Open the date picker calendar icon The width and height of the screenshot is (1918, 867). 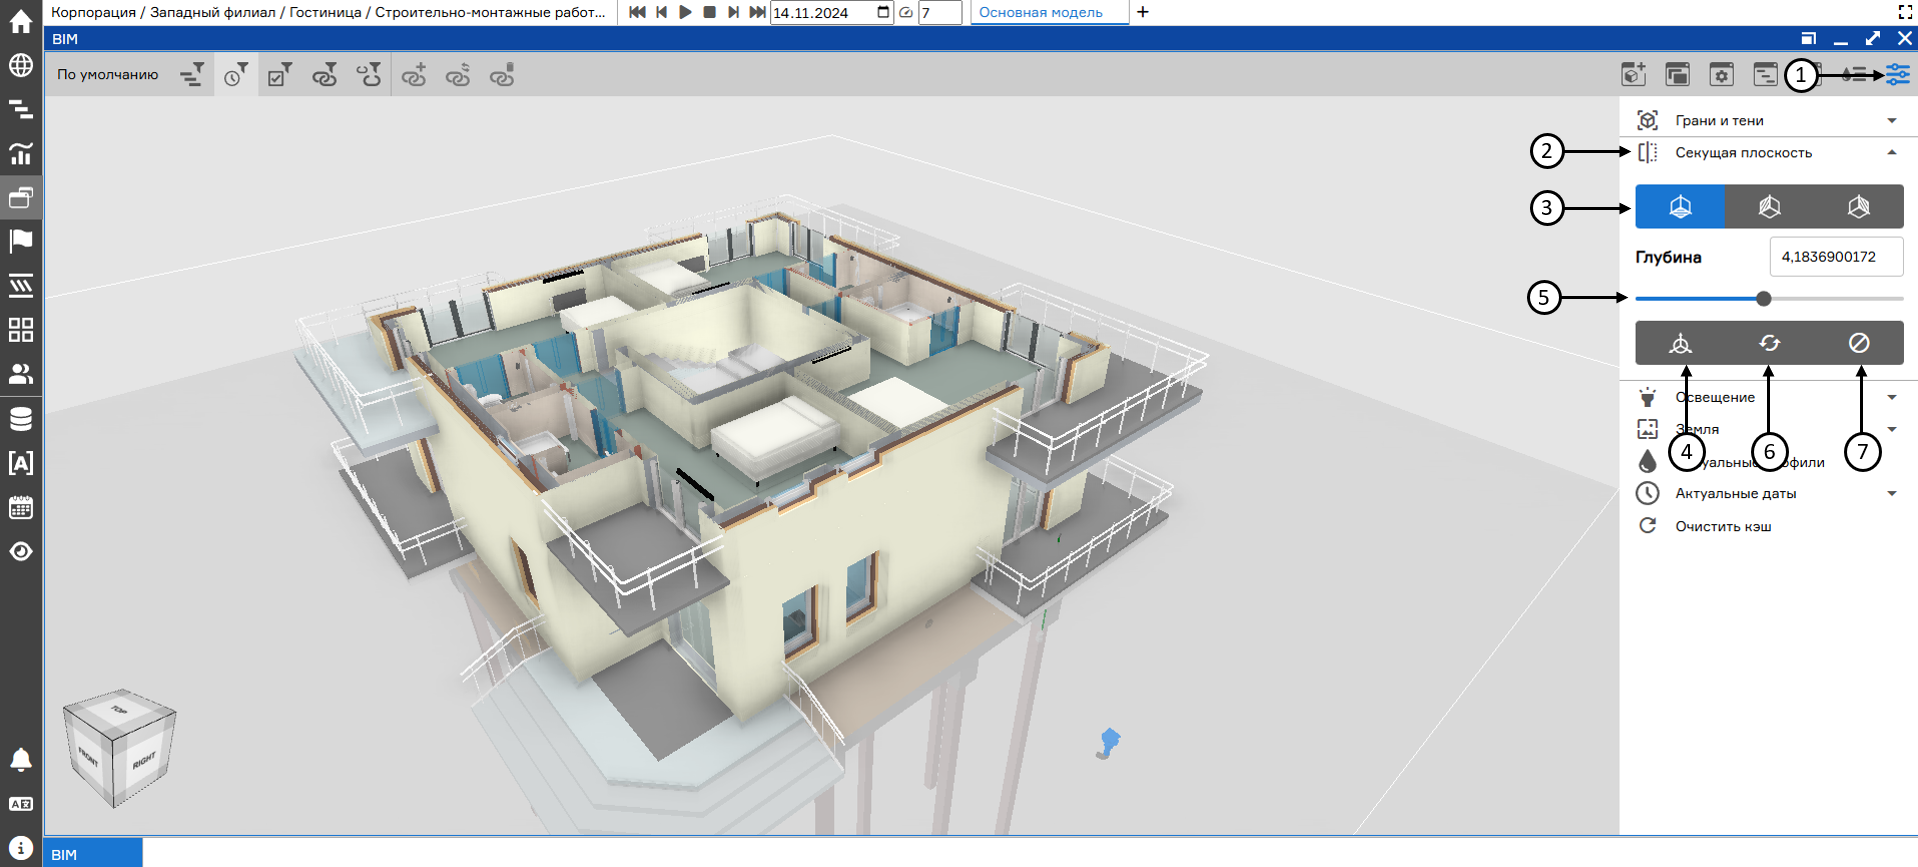[x=883, y=12]
